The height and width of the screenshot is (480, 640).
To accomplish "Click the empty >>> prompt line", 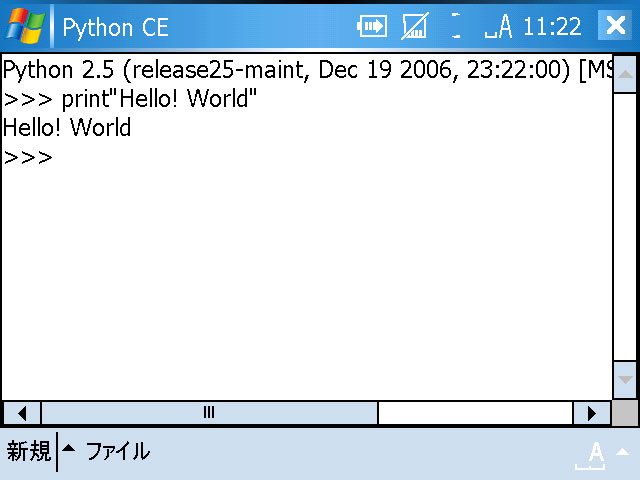I will coord(28,158).
